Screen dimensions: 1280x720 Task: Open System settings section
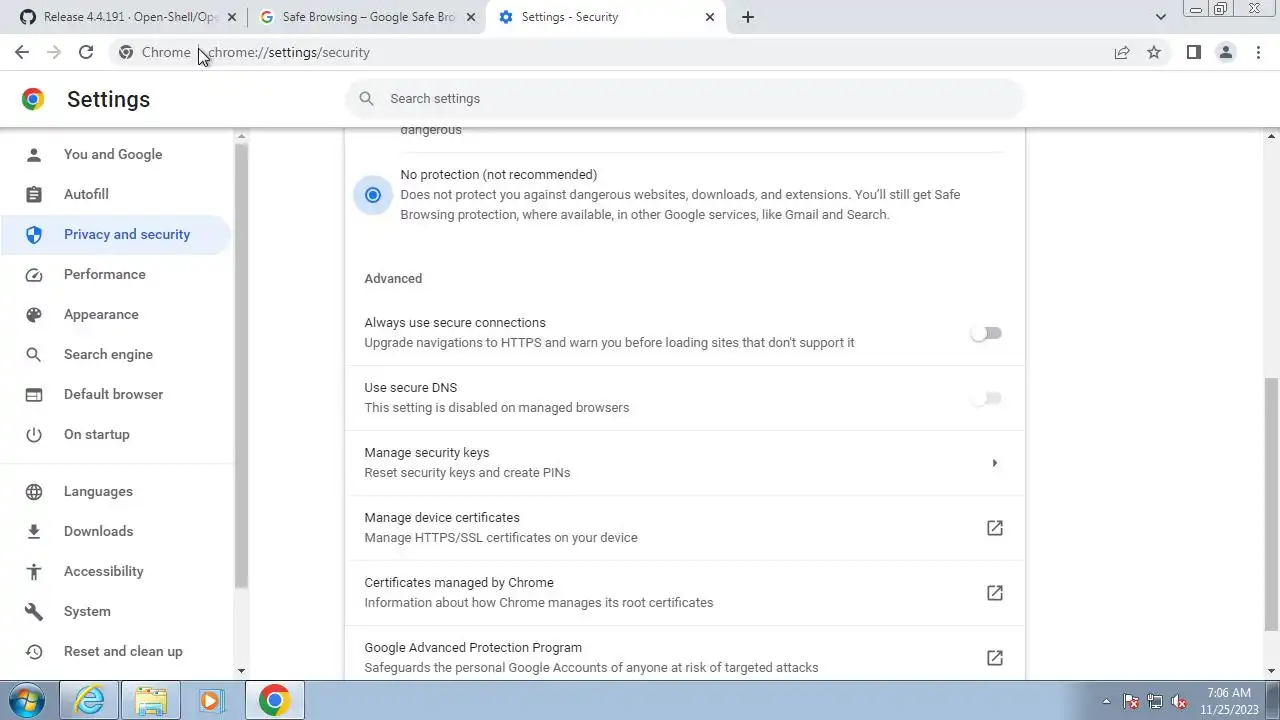(x=116, y=611)
